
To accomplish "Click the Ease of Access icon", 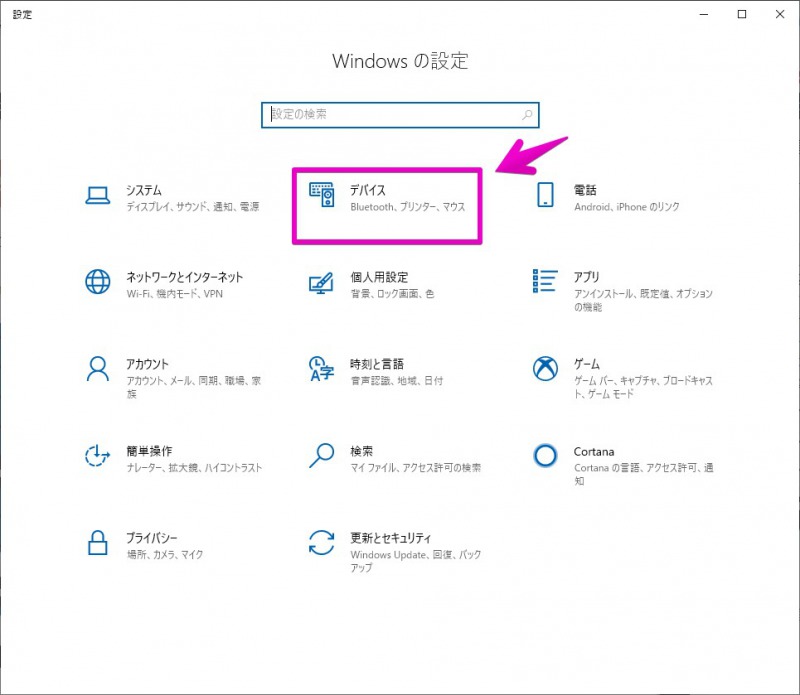I will click(97, 456).
